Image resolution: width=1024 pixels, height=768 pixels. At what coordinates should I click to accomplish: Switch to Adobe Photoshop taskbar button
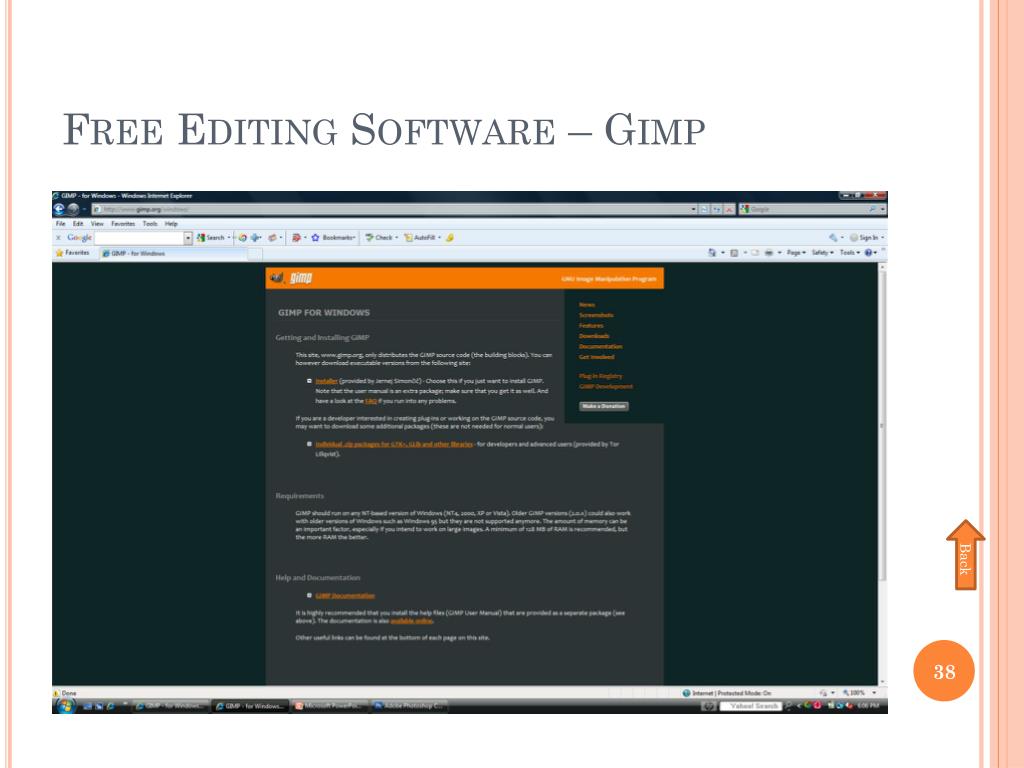tap(409, 706)
